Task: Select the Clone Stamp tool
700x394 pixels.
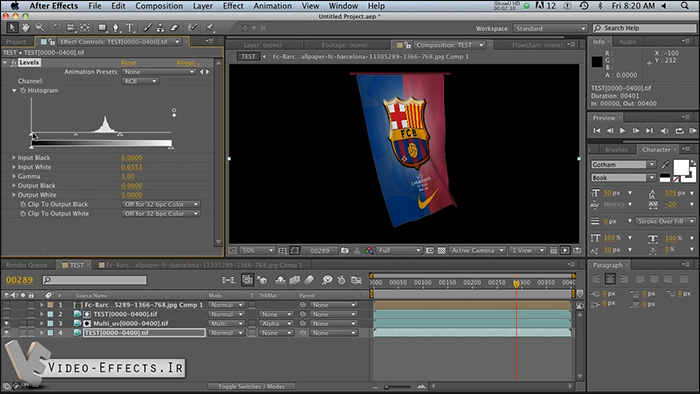Action: coord(160,28)
